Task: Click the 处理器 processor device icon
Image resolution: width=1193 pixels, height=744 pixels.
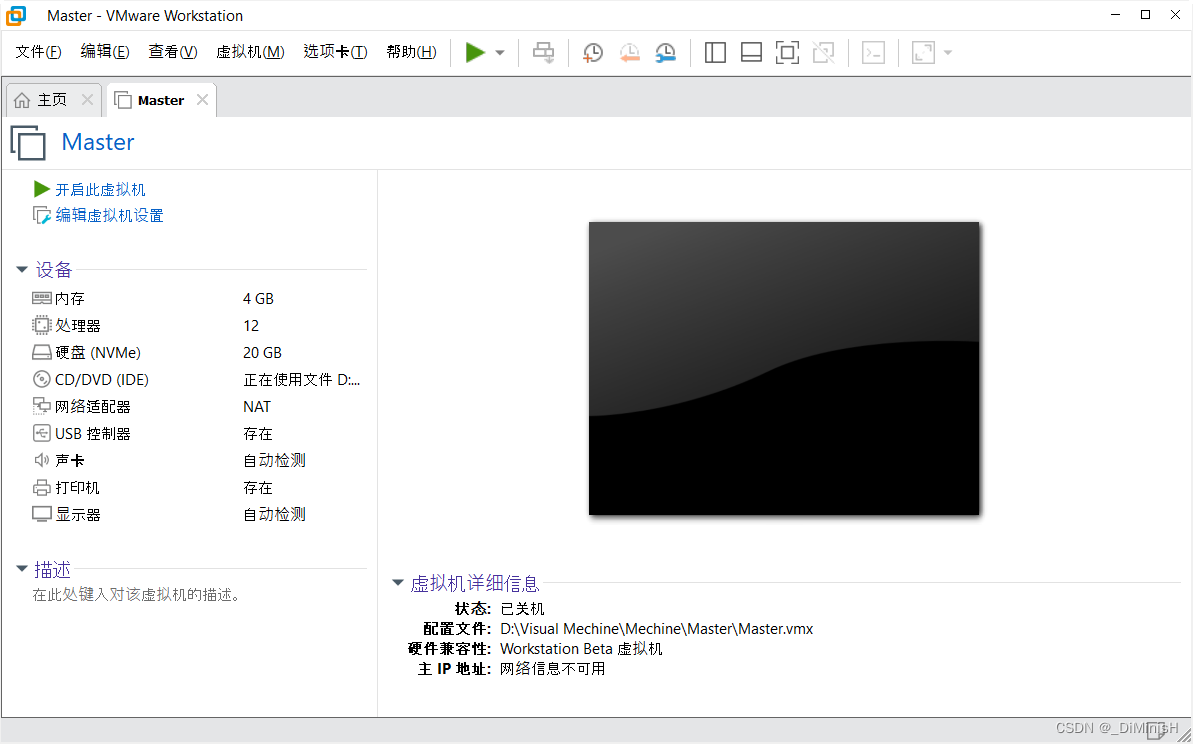Action: coord(42,326)
